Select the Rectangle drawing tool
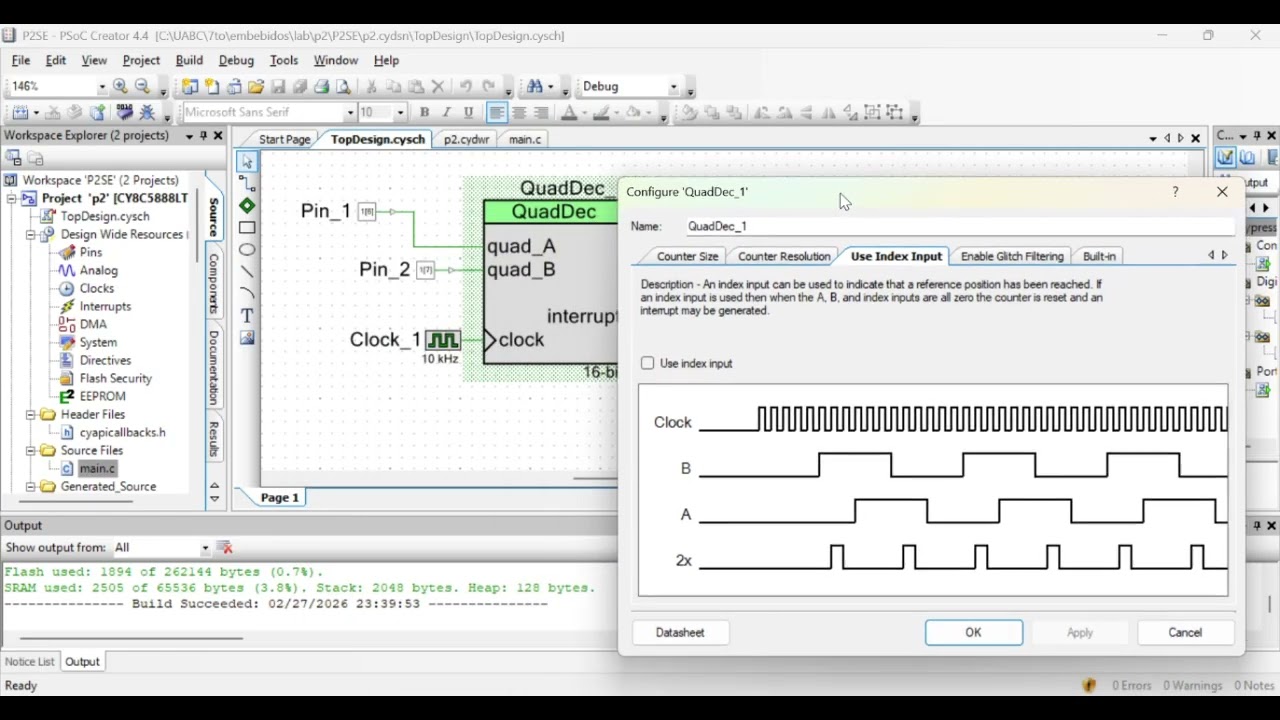 click(x=247, y=227)
